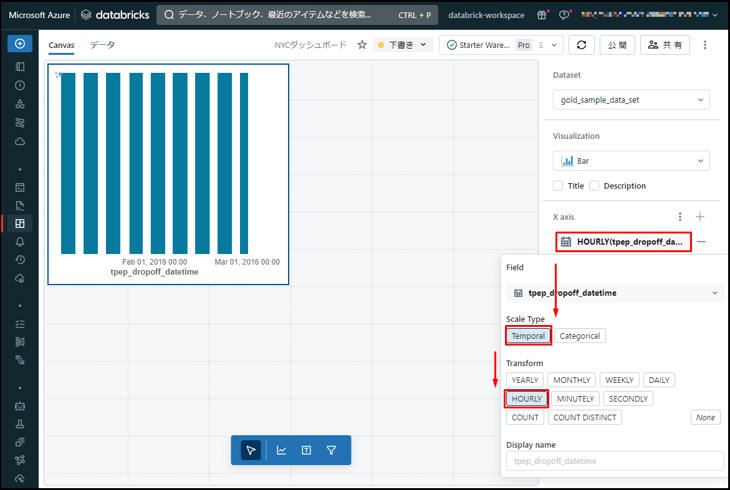Click the blue New plus button in sidebar
Image resolution: width=730 pixels, height=490 pixels.
click(x=19, y=44)
